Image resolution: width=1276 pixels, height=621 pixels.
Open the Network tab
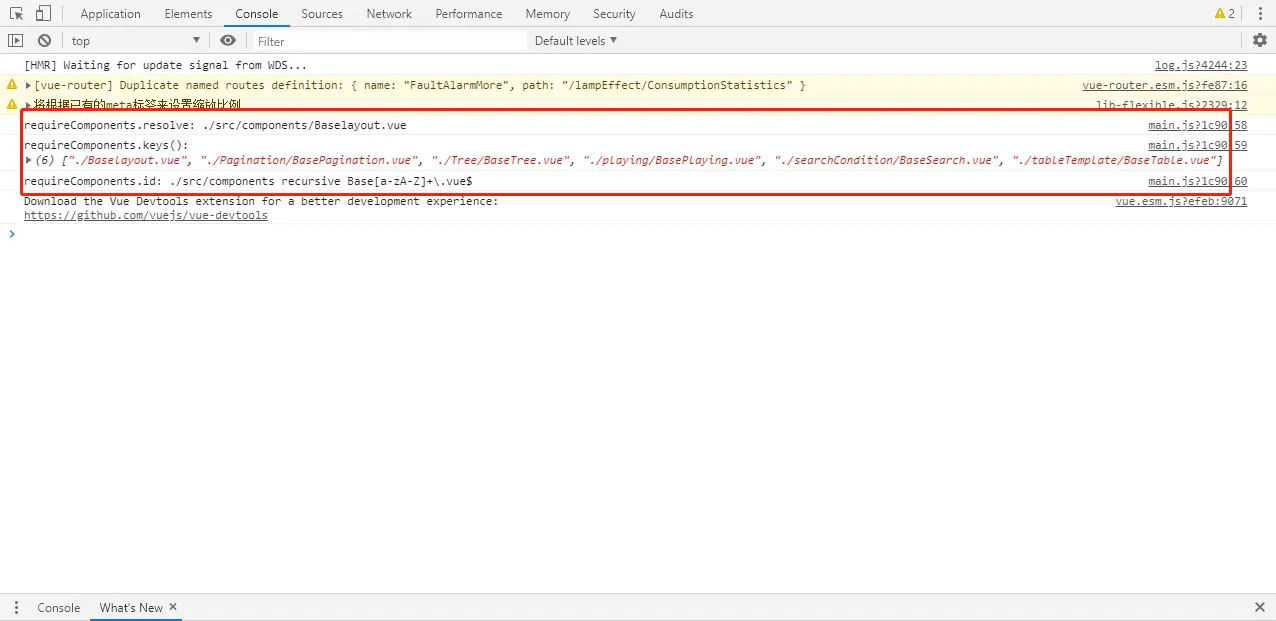(x=389, y=14)
